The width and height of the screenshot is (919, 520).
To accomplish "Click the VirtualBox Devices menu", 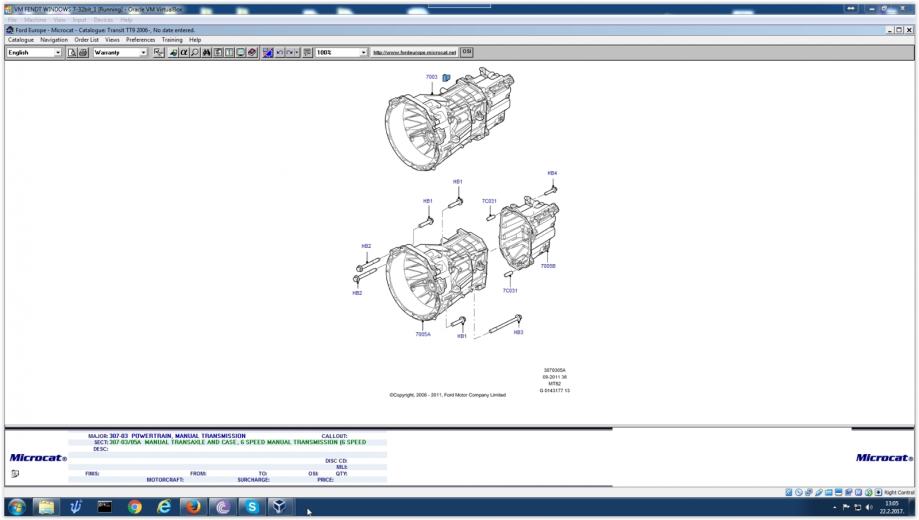I will click(x=103, y=20).
